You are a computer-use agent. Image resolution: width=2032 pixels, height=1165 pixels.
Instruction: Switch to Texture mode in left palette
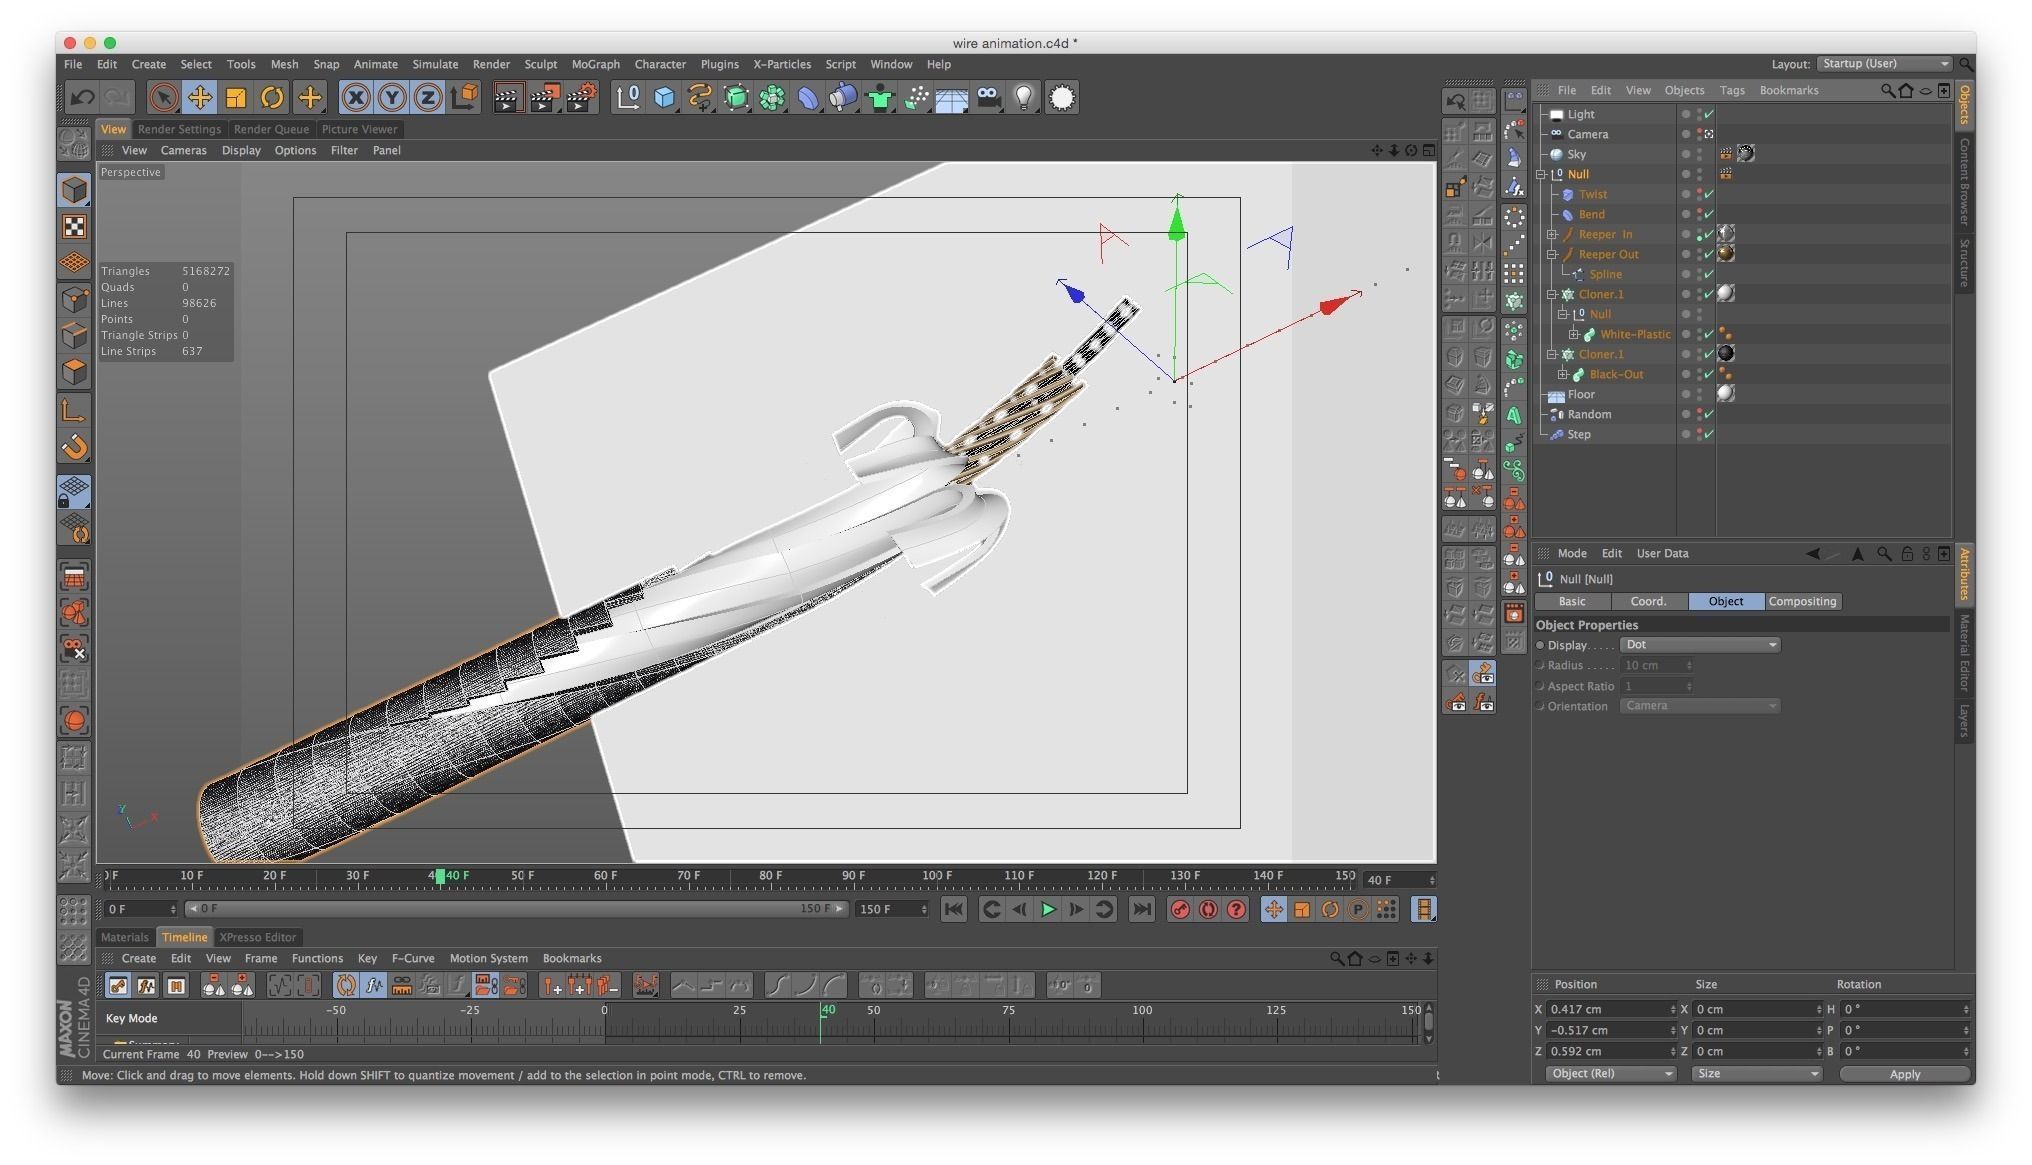tap(74, 227)
